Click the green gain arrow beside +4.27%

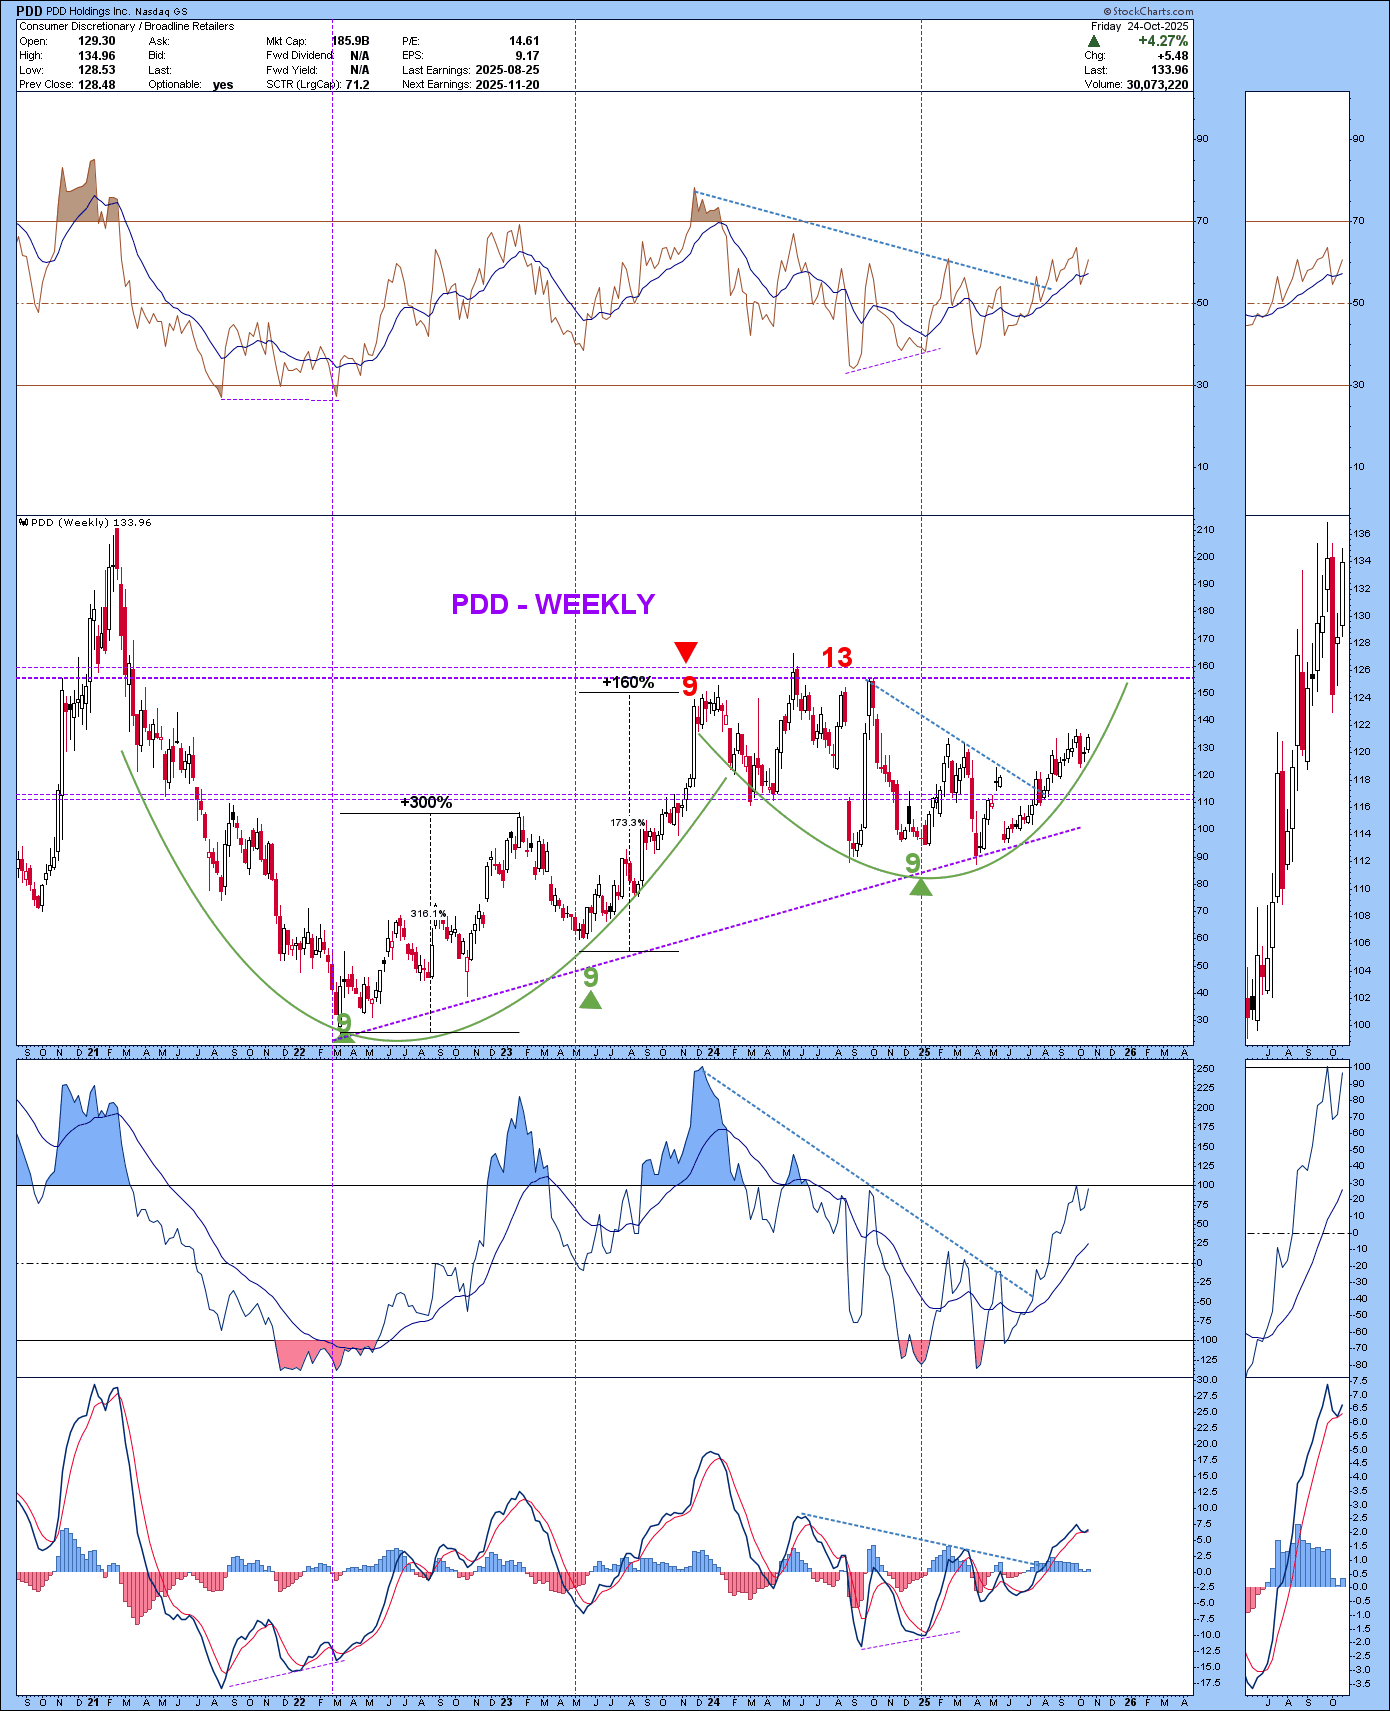point(1094,41)
